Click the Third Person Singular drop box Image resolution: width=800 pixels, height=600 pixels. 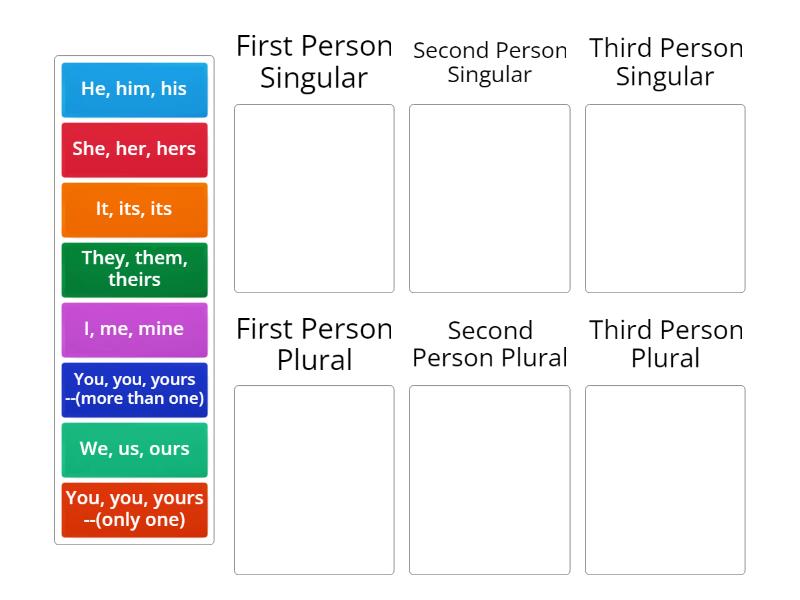664,199
